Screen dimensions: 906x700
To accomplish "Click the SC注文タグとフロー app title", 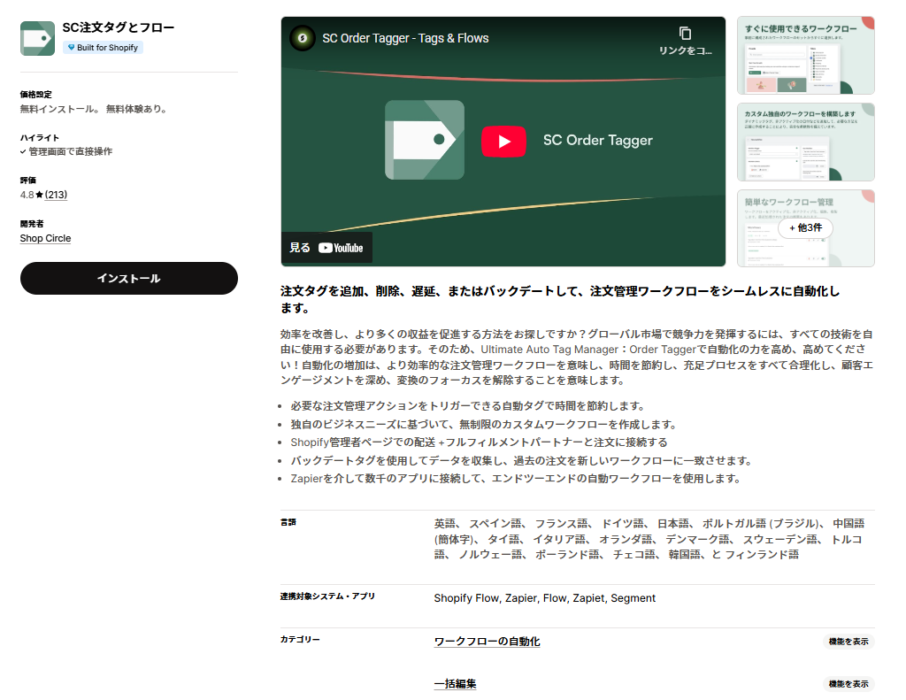I will (118, 27).
